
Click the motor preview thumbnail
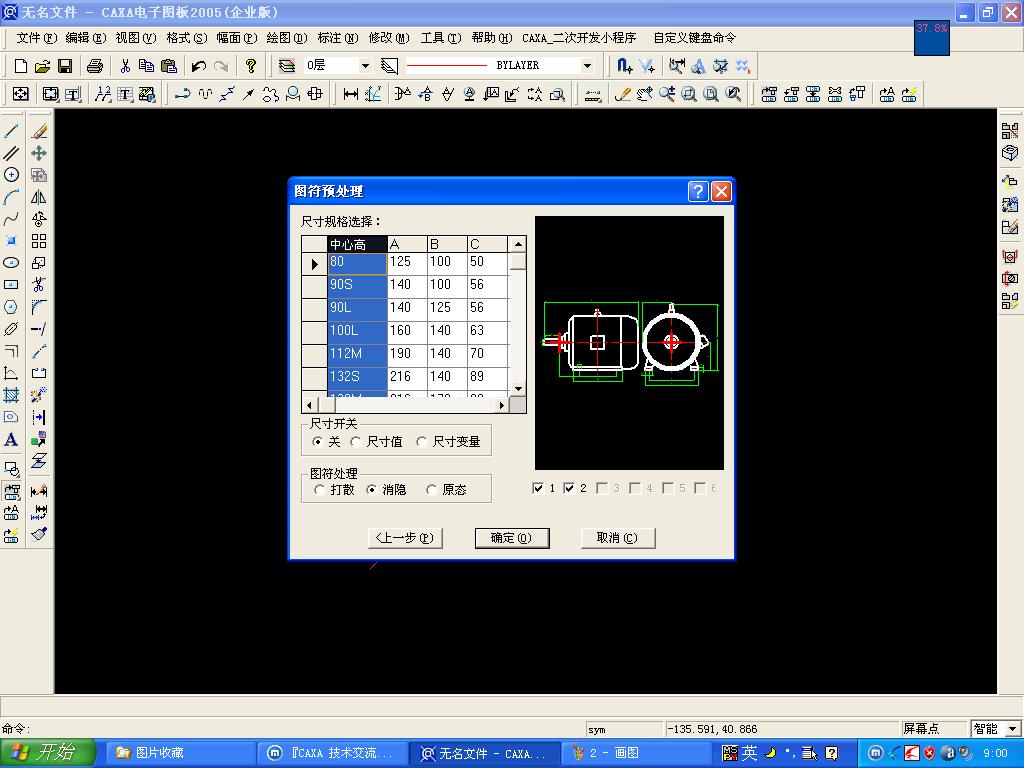pos(630,343)
